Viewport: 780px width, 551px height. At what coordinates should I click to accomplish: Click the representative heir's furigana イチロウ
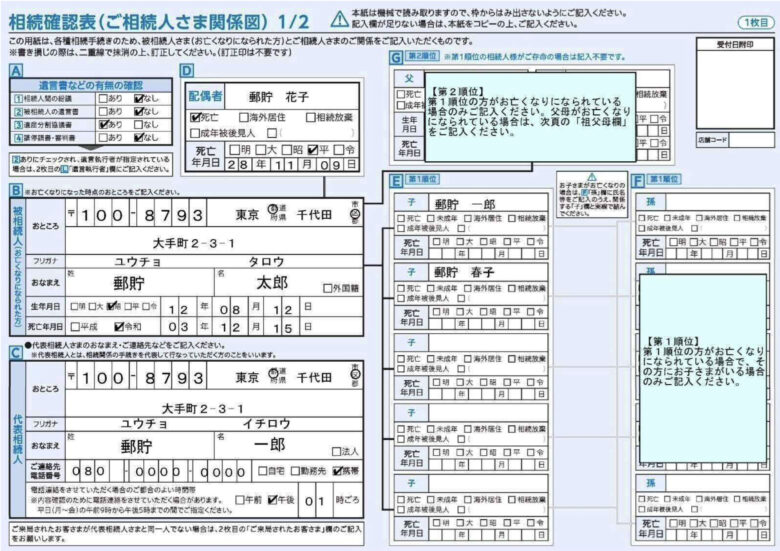coord(267,424)
